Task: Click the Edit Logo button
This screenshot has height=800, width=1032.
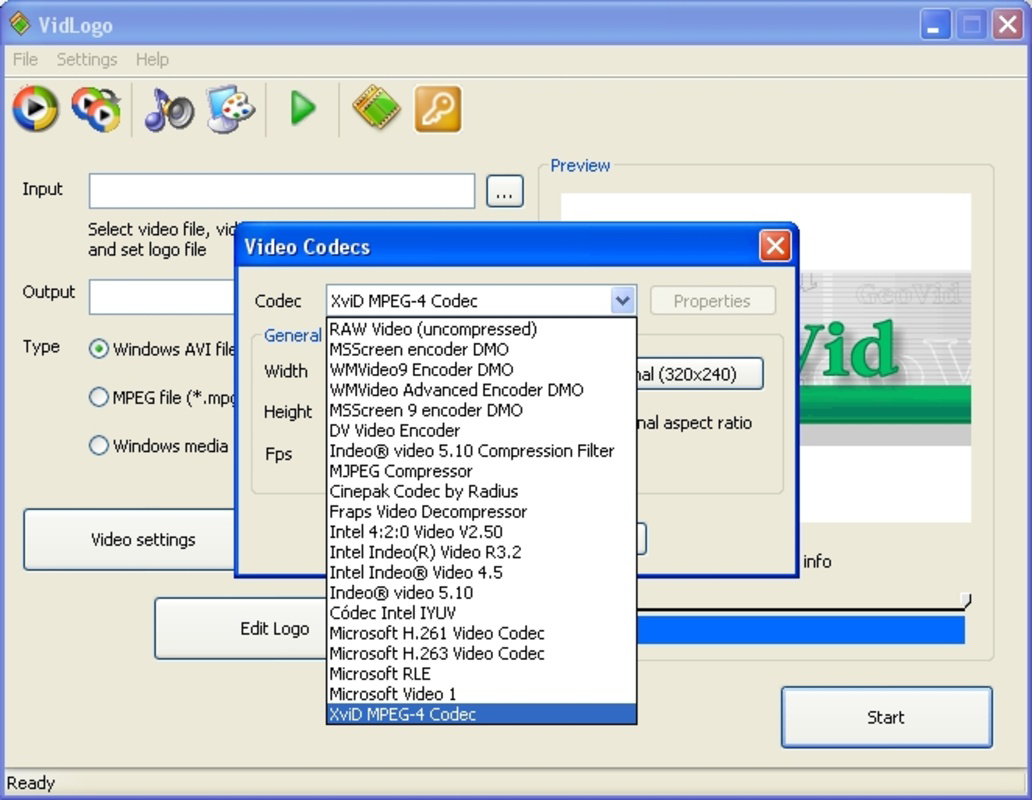Action: (x=274, y=628)
